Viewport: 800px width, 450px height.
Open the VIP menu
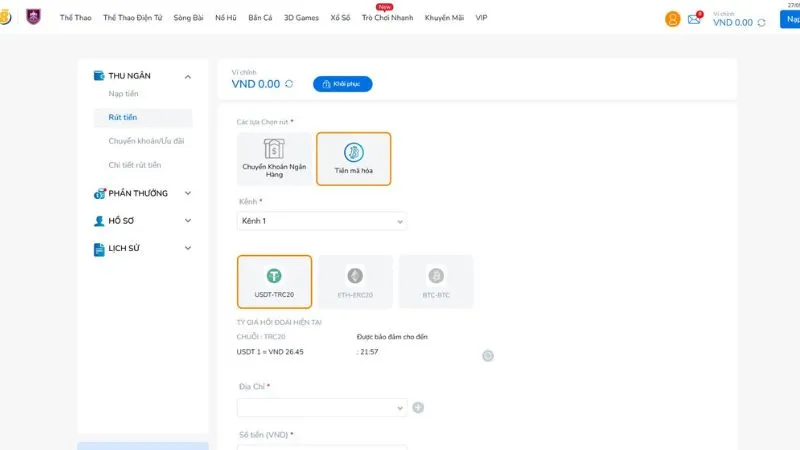[481, 17]
